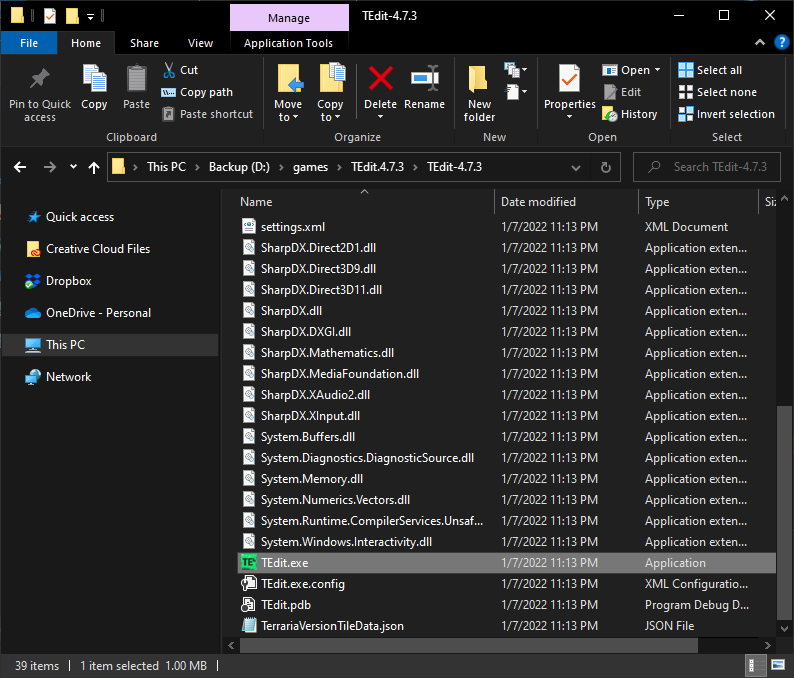Image resolution: width=794 pixels, height=678 pixels.
Task: Click the Copy icon in Clipboard group
Action: point(94,80)
